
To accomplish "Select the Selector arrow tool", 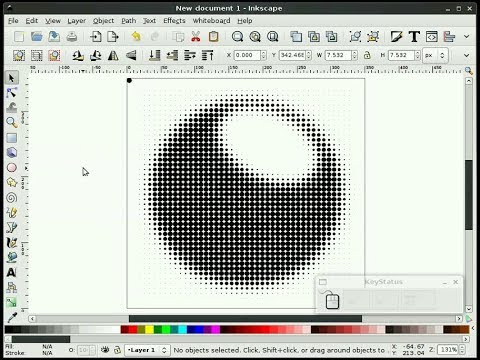I will [x=12, y=78].
